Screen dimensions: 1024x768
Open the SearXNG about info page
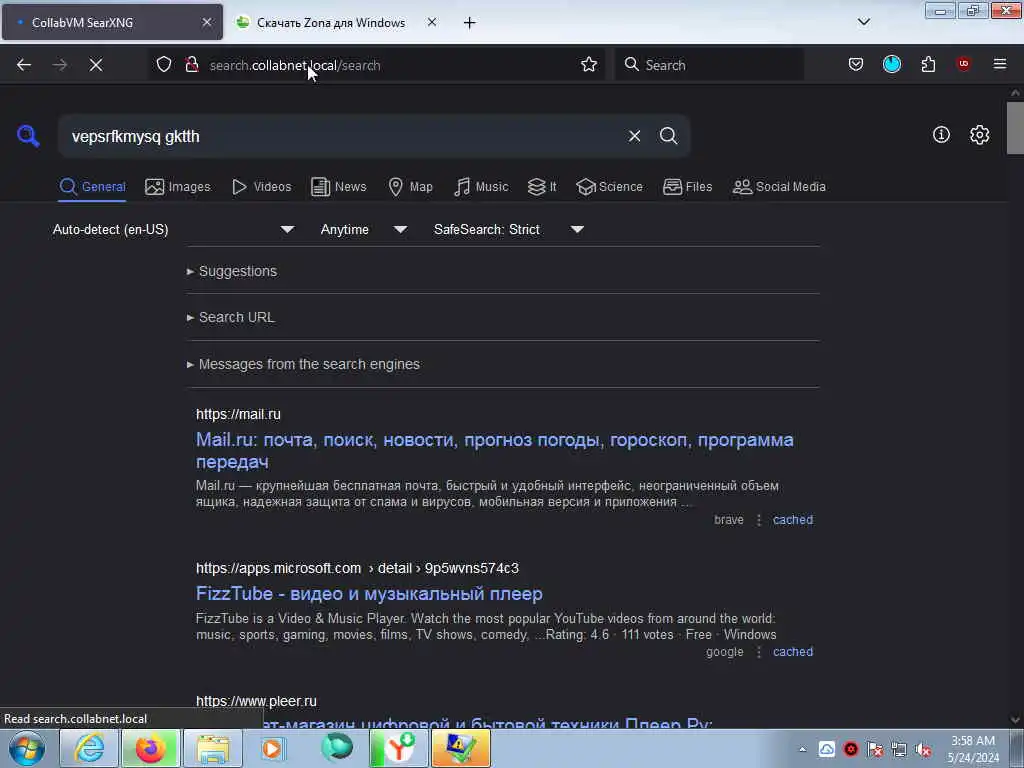[941, 135]
